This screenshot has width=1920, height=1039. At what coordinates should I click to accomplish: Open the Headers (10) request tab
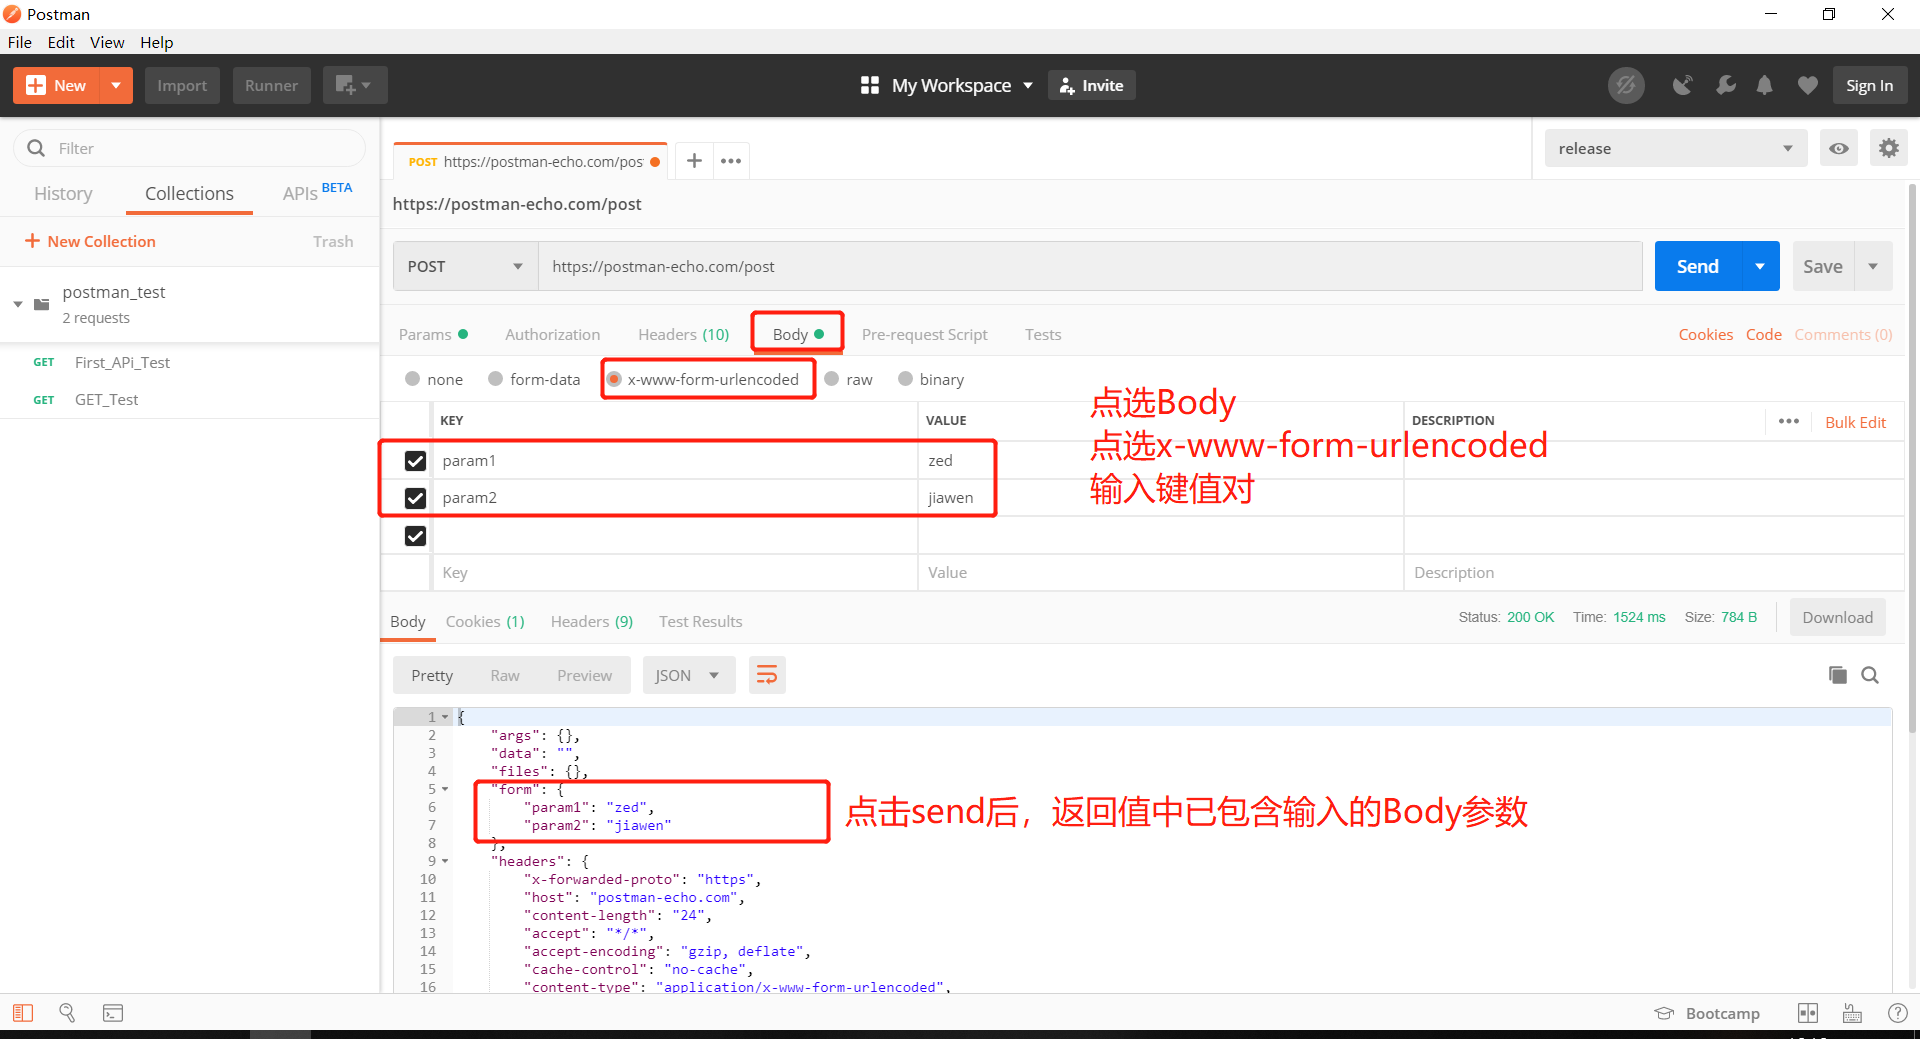[x=684, y=334]
